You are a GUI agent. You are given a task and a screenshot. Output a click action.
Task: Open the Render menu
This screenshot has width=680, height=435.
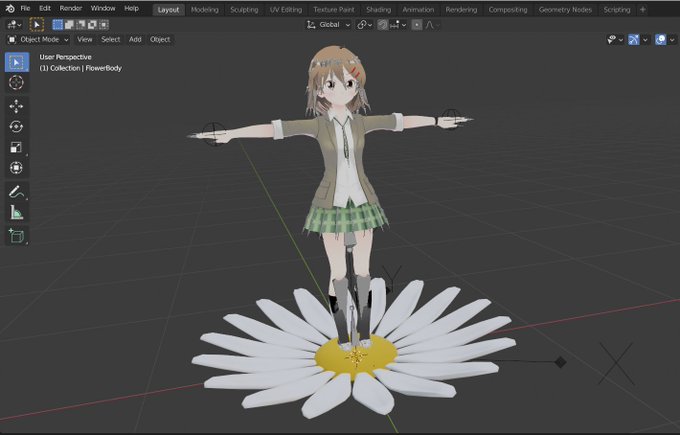point(71,8)
